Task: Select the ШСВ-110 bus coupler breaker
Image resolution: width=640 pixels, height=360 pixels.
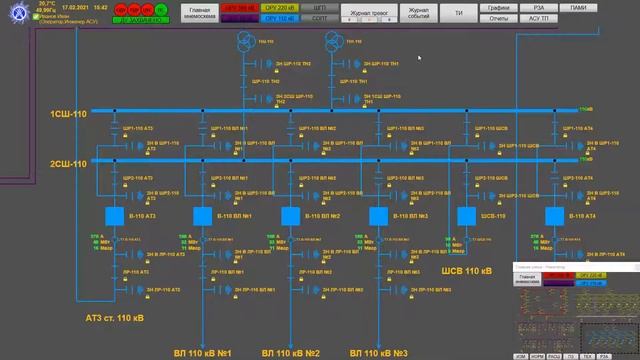Action: point(467,216)
